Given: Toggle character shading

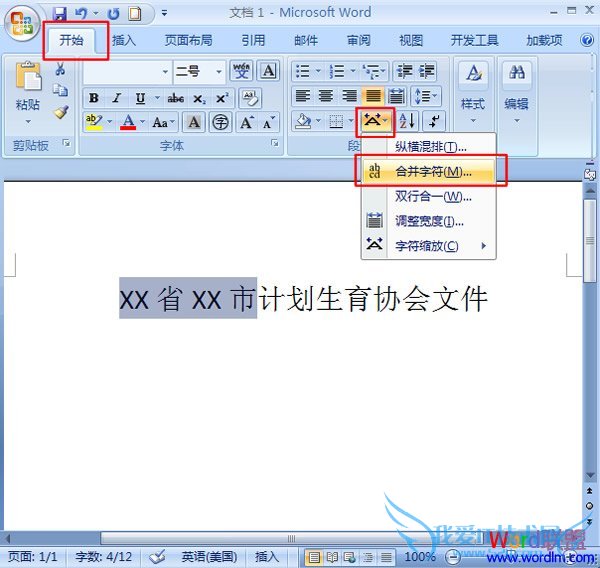Looking at the screenshot, I should click(x=194, y=122).
